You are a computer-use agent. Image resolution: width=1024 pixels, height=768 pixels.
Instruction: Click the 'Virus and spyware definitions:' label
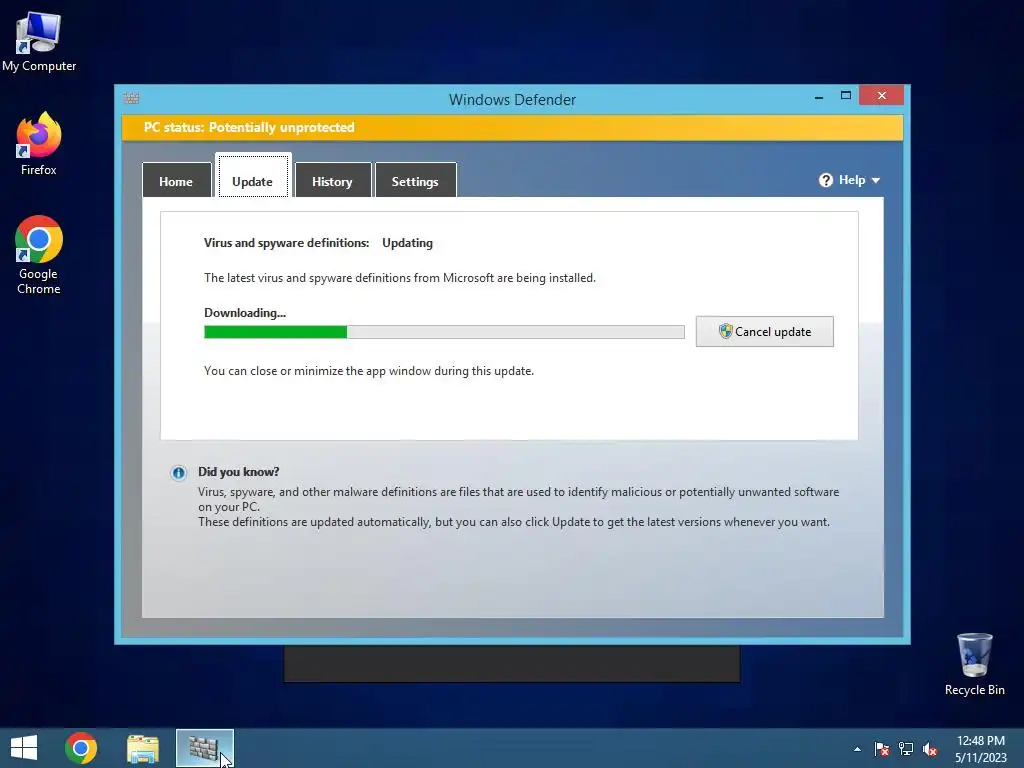[287, 243]
